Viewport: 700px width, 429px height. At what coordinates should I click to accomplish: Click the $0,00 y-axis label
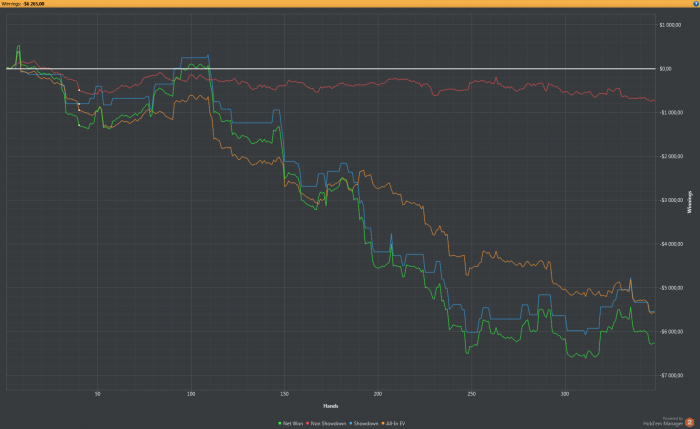tap(665, 69)
